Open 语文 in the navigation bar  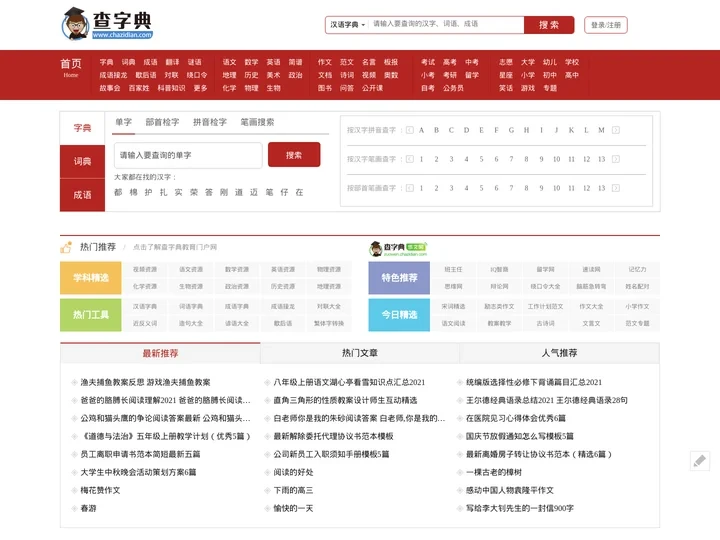pos(229,62)
